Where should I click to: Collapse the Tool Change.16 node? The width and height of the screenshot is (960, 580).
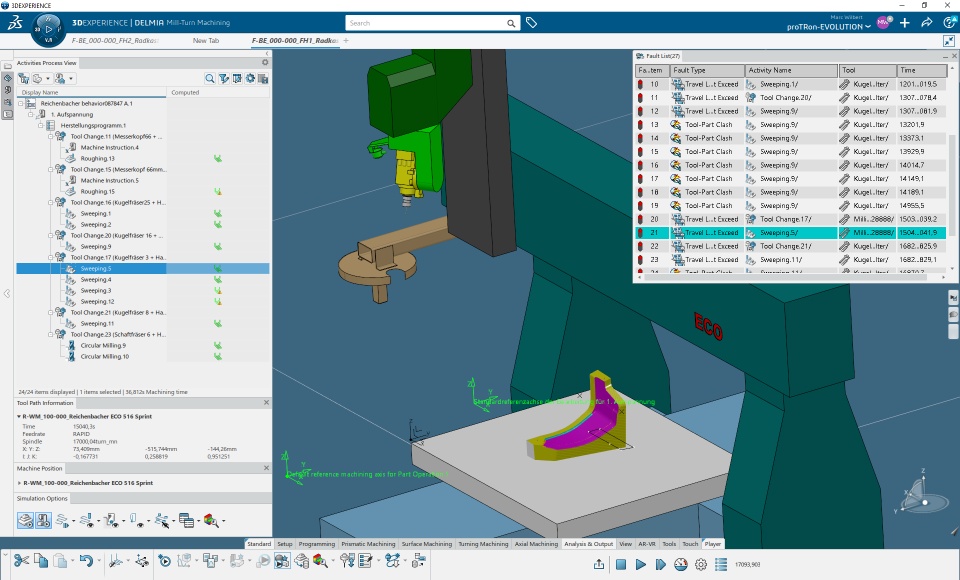pos(51,202)
